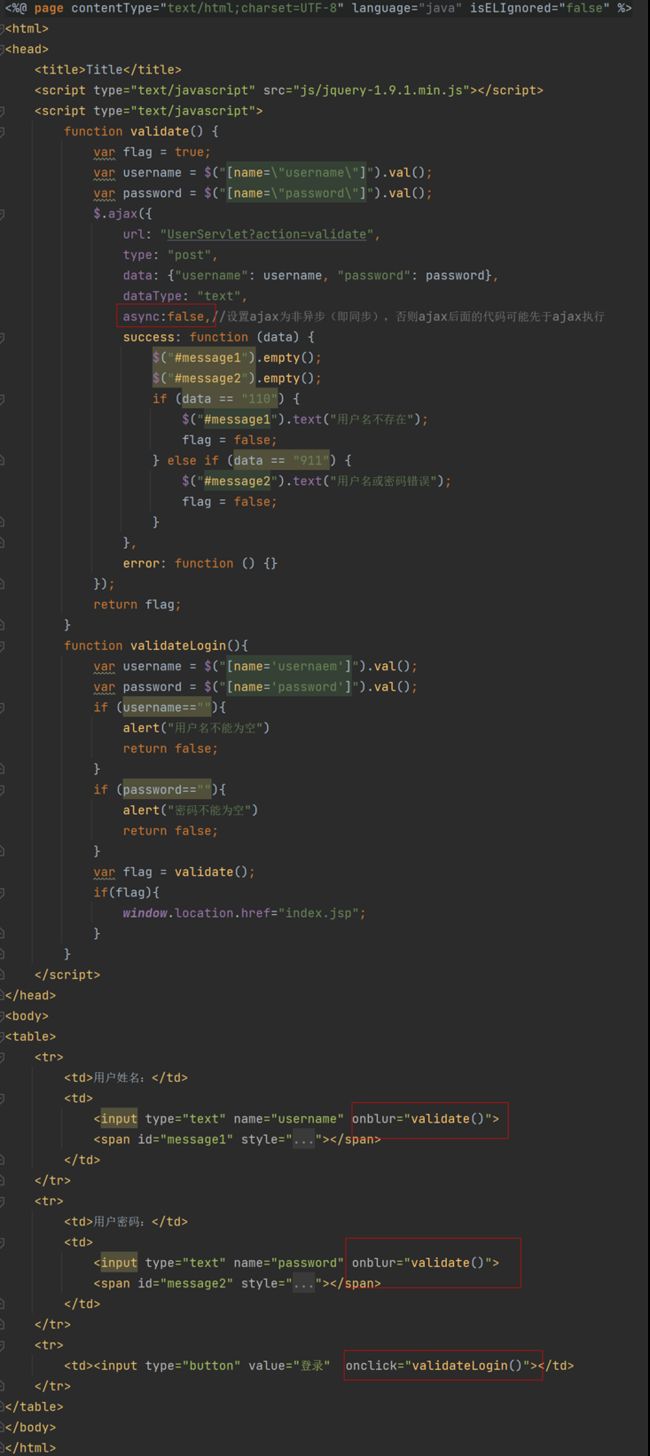
Task: Click error: function () {} line
Action: coord(200,563)
